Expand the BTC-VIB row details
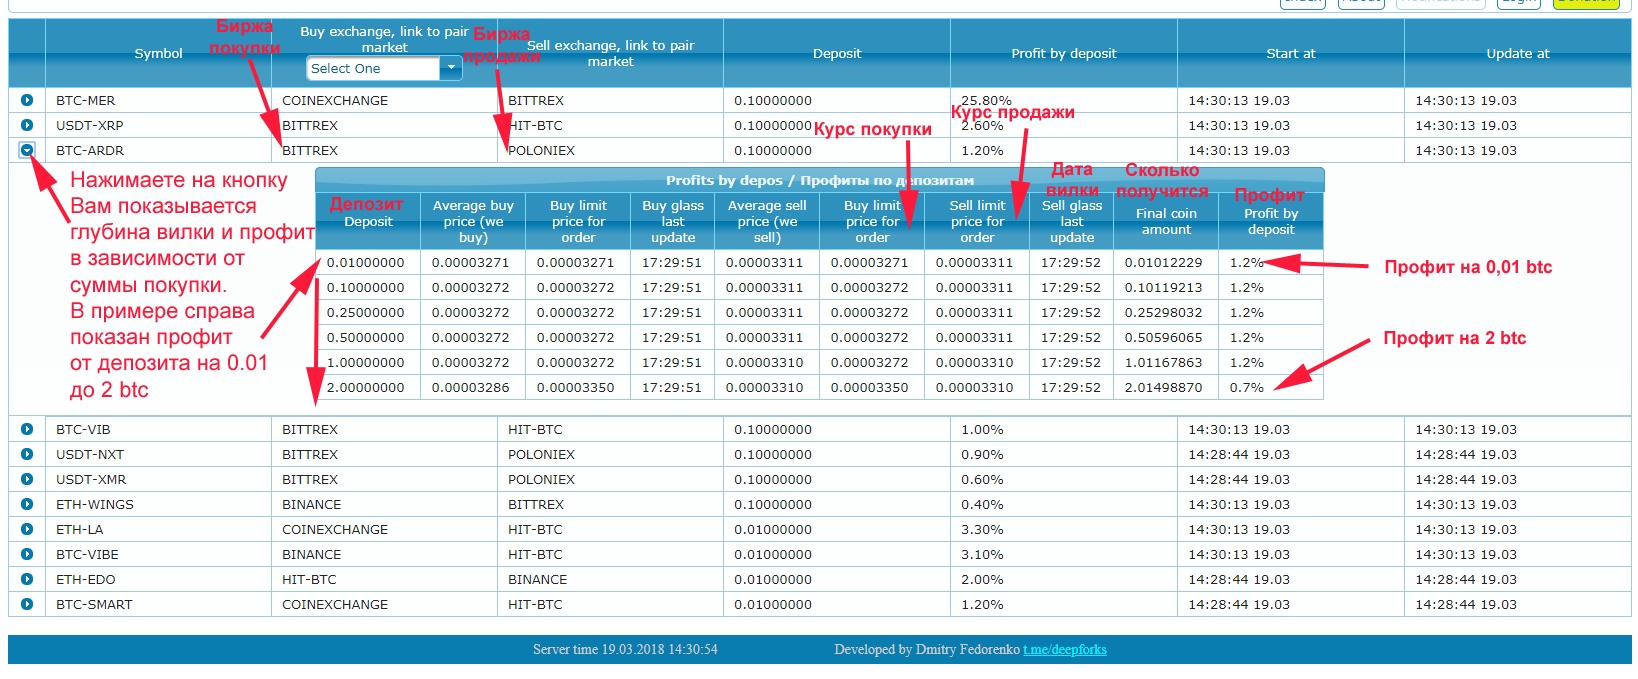 click(27, 429)
